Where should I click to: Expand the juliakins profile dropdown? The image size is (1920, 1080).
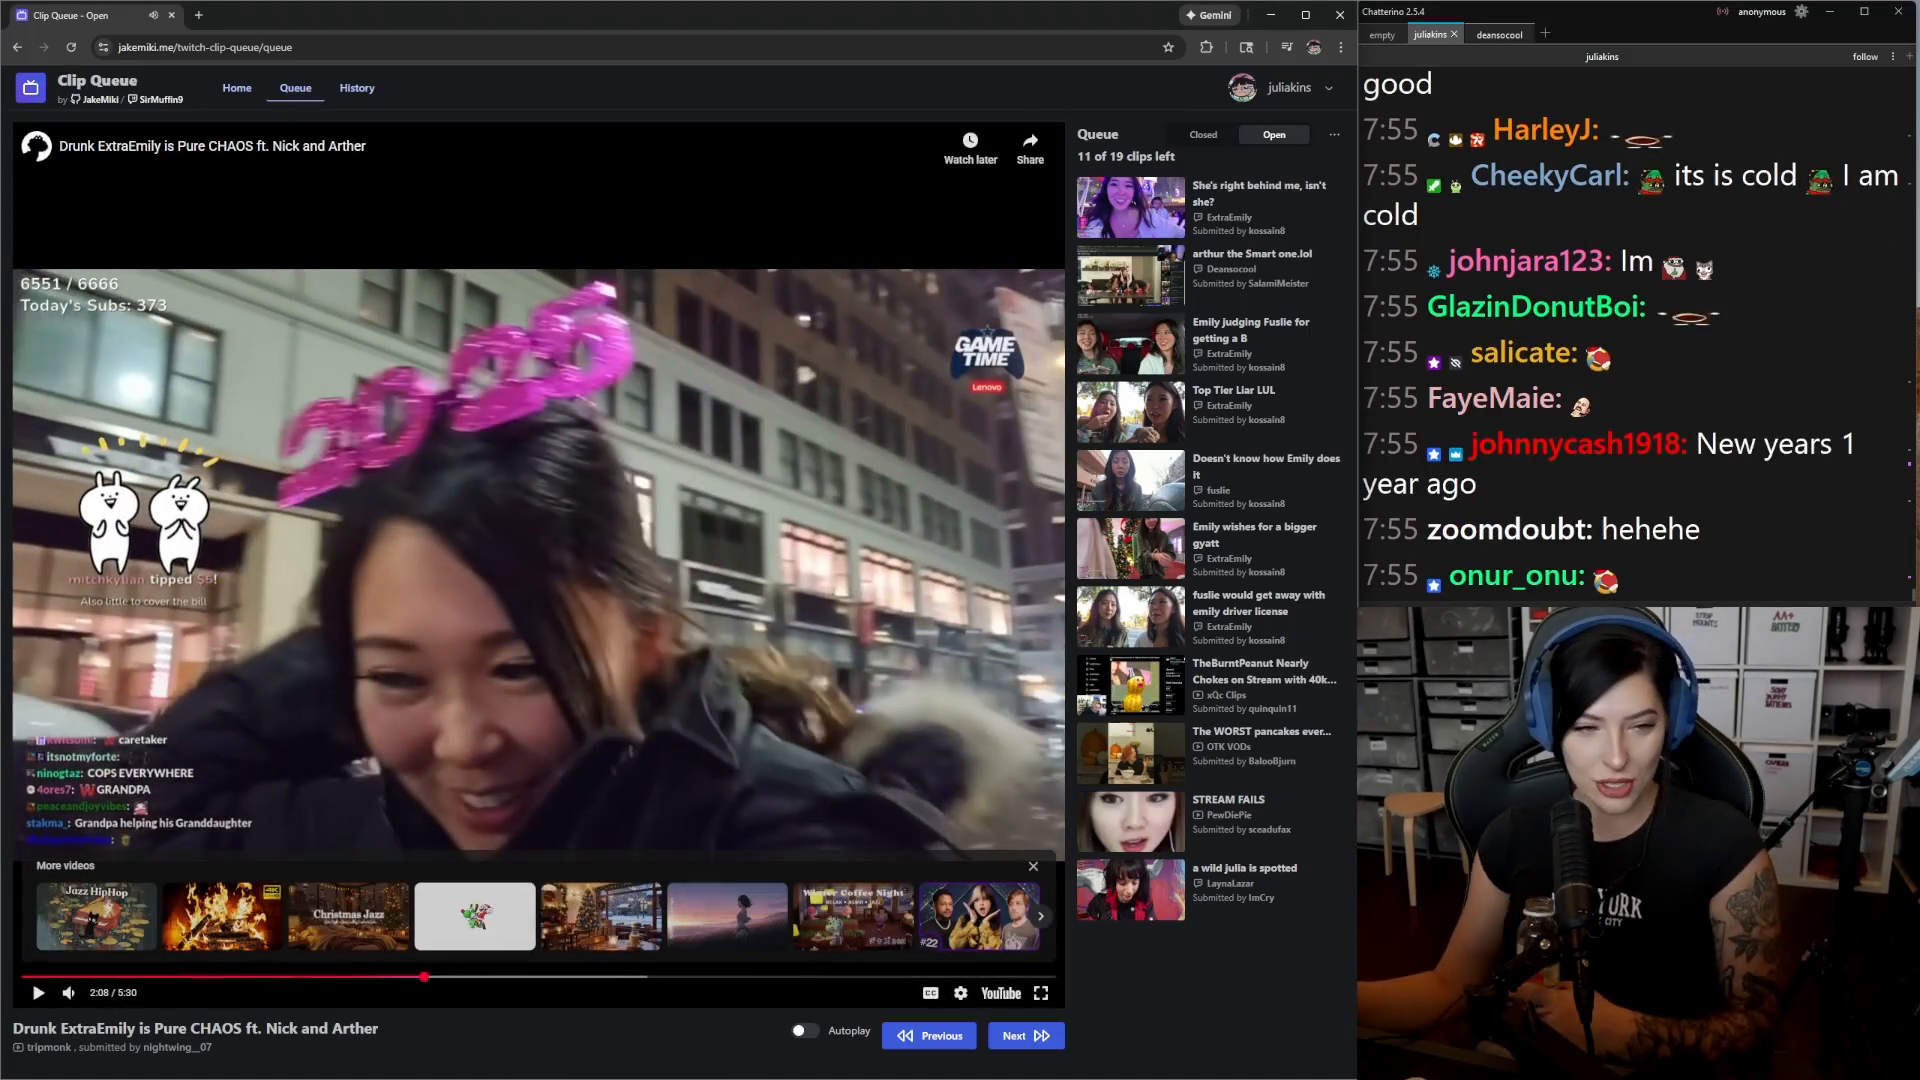[x=1329, y=88]
